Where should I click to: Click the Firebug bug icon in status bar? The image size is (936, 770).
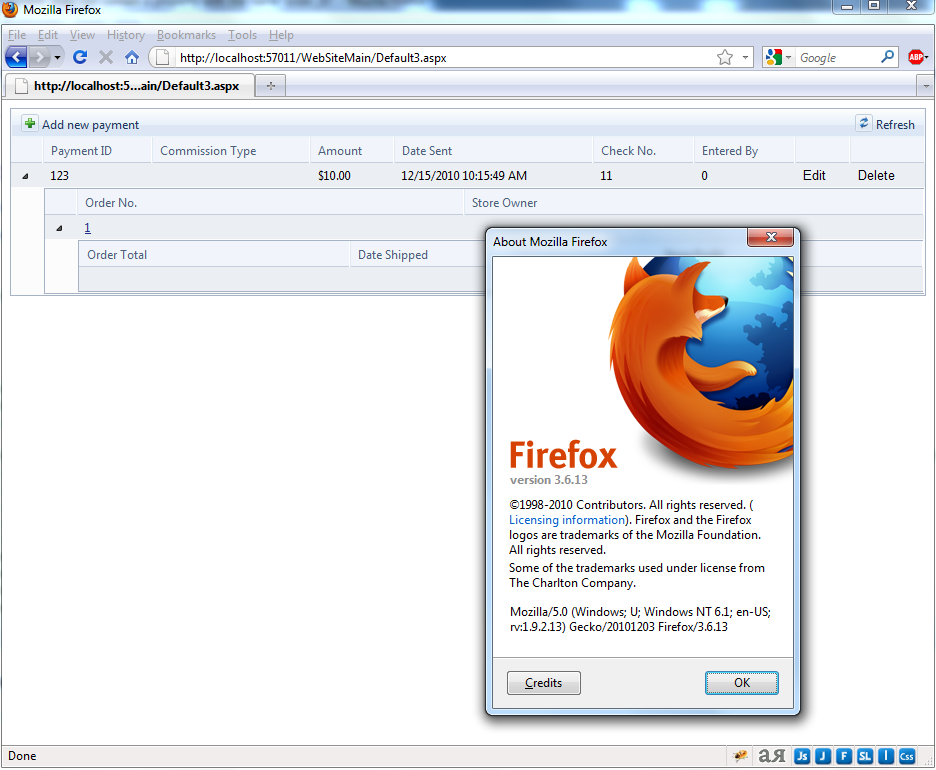pyautogui.click(x=740, y=756)
